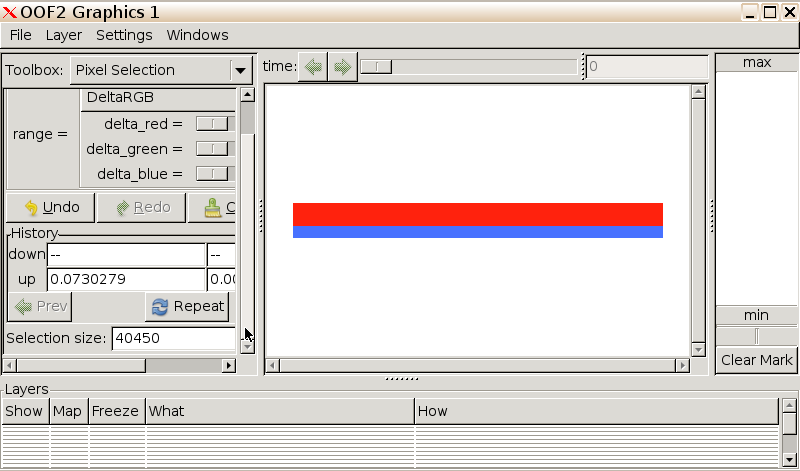Adjust the delta_blue slider
Screen dimensions: 800x471
coord(213,173)
